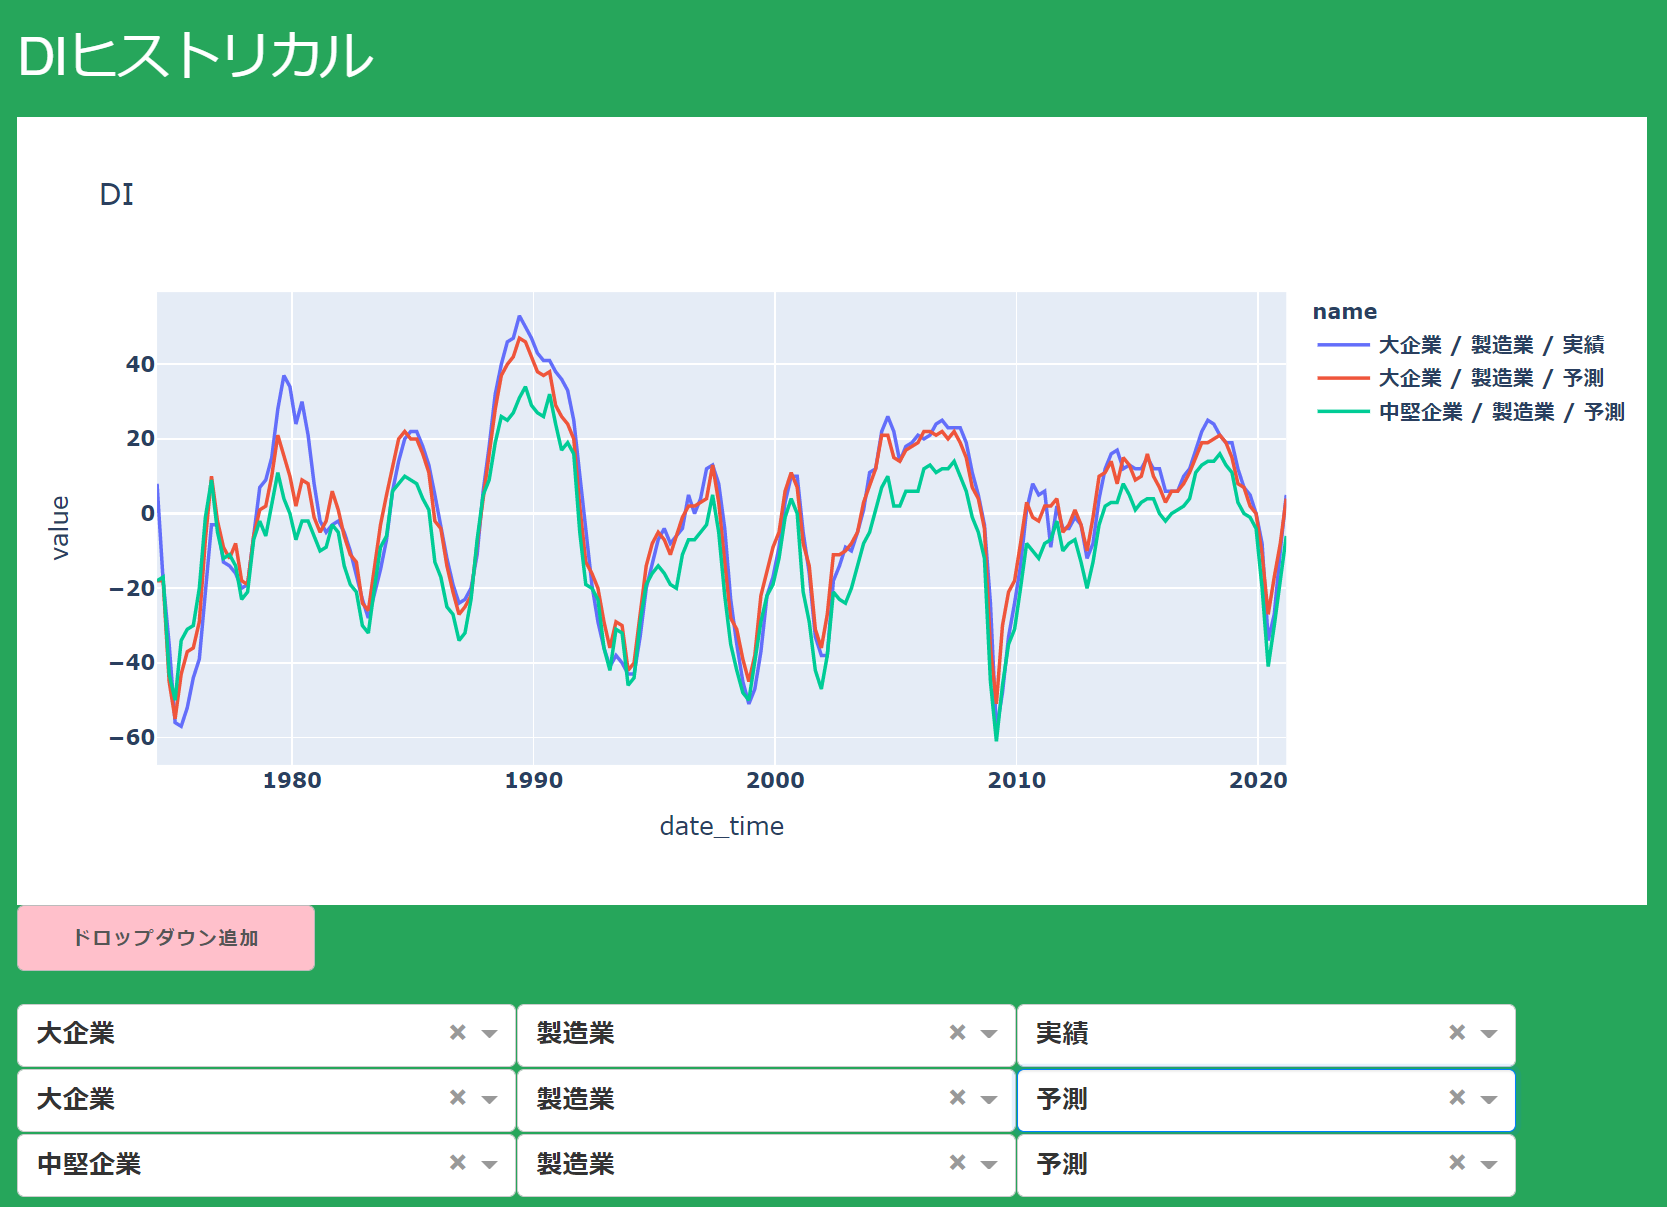The height and width of the screenshot is (1207, 1667).
Task: Click the −40 y-axis tick label
Action: point(132,663)
